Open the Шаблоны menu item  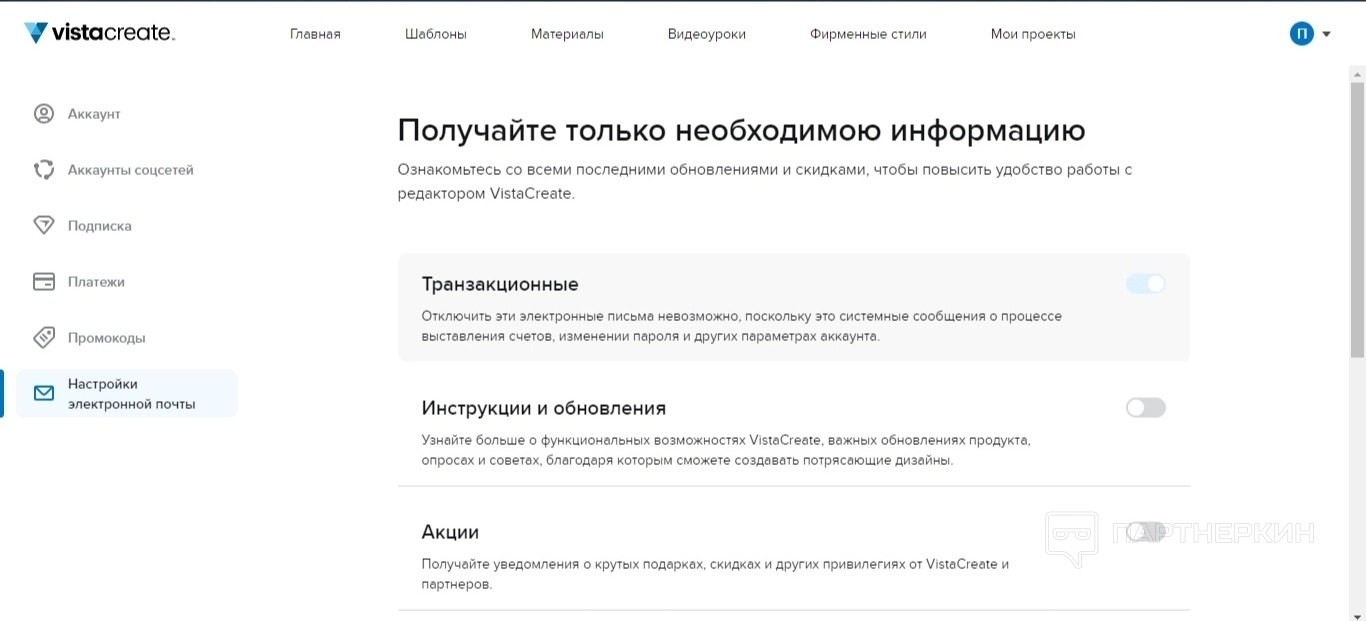coord(436,34)
